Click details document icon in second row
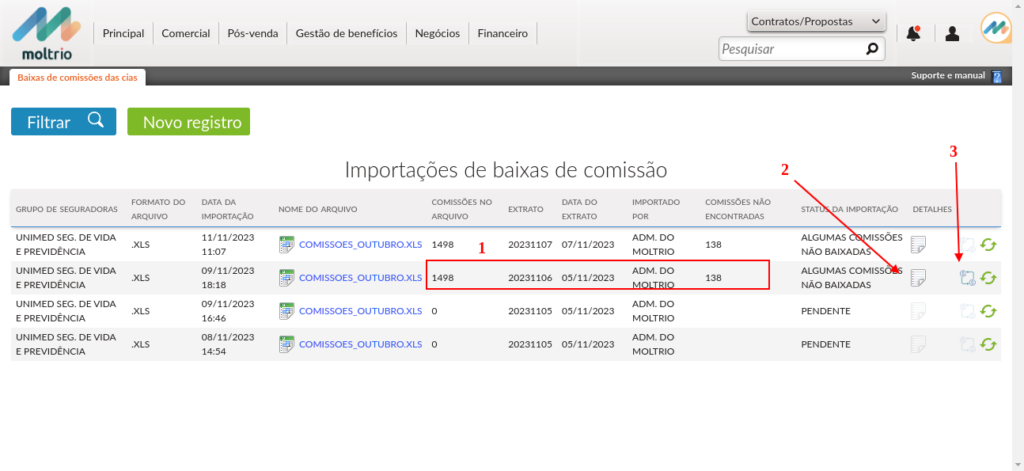The width and height of the screenshot is (1024, 471). tap(918, 278)
